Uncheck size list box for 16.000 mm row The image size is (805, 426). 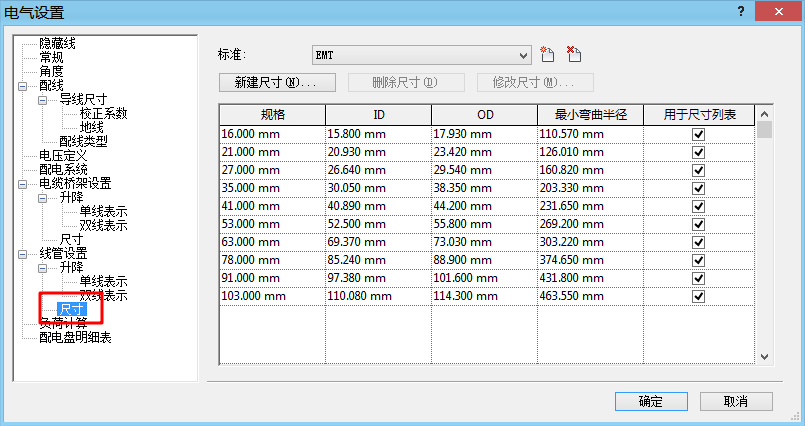coord(698,134)
